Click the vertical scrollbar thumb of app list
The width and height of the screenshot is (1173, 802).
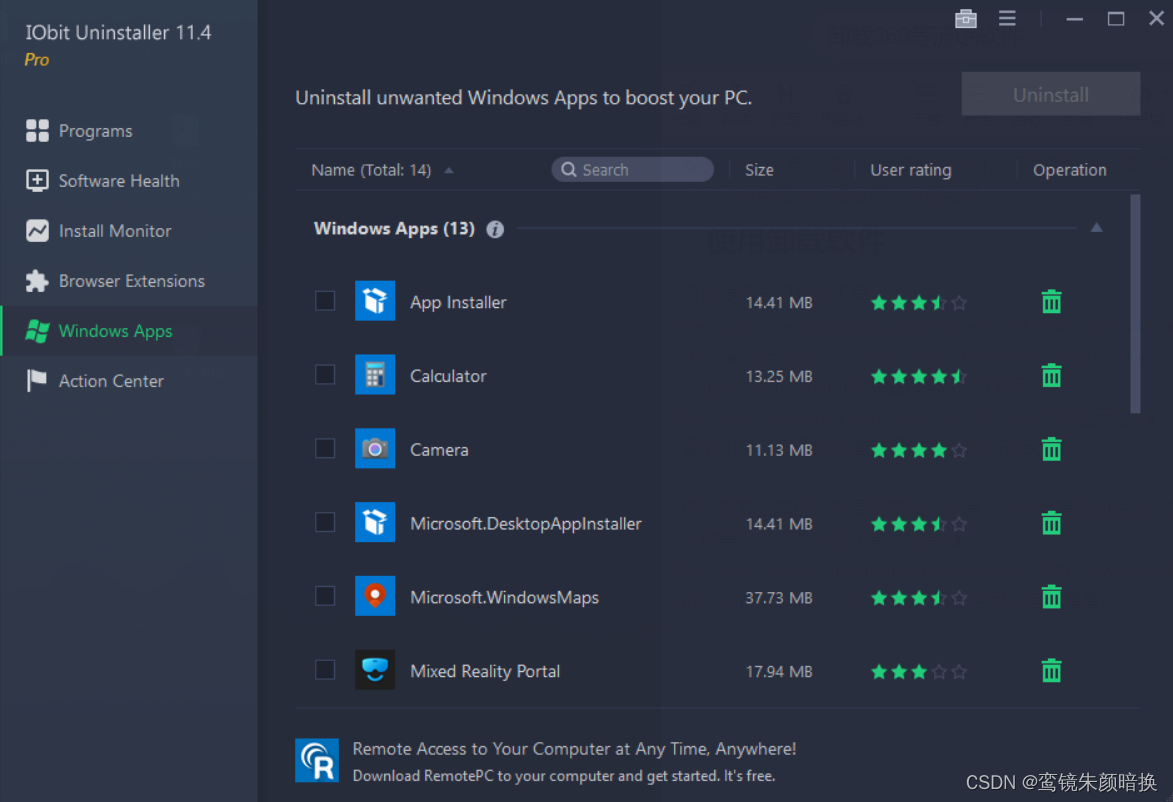1135,303
